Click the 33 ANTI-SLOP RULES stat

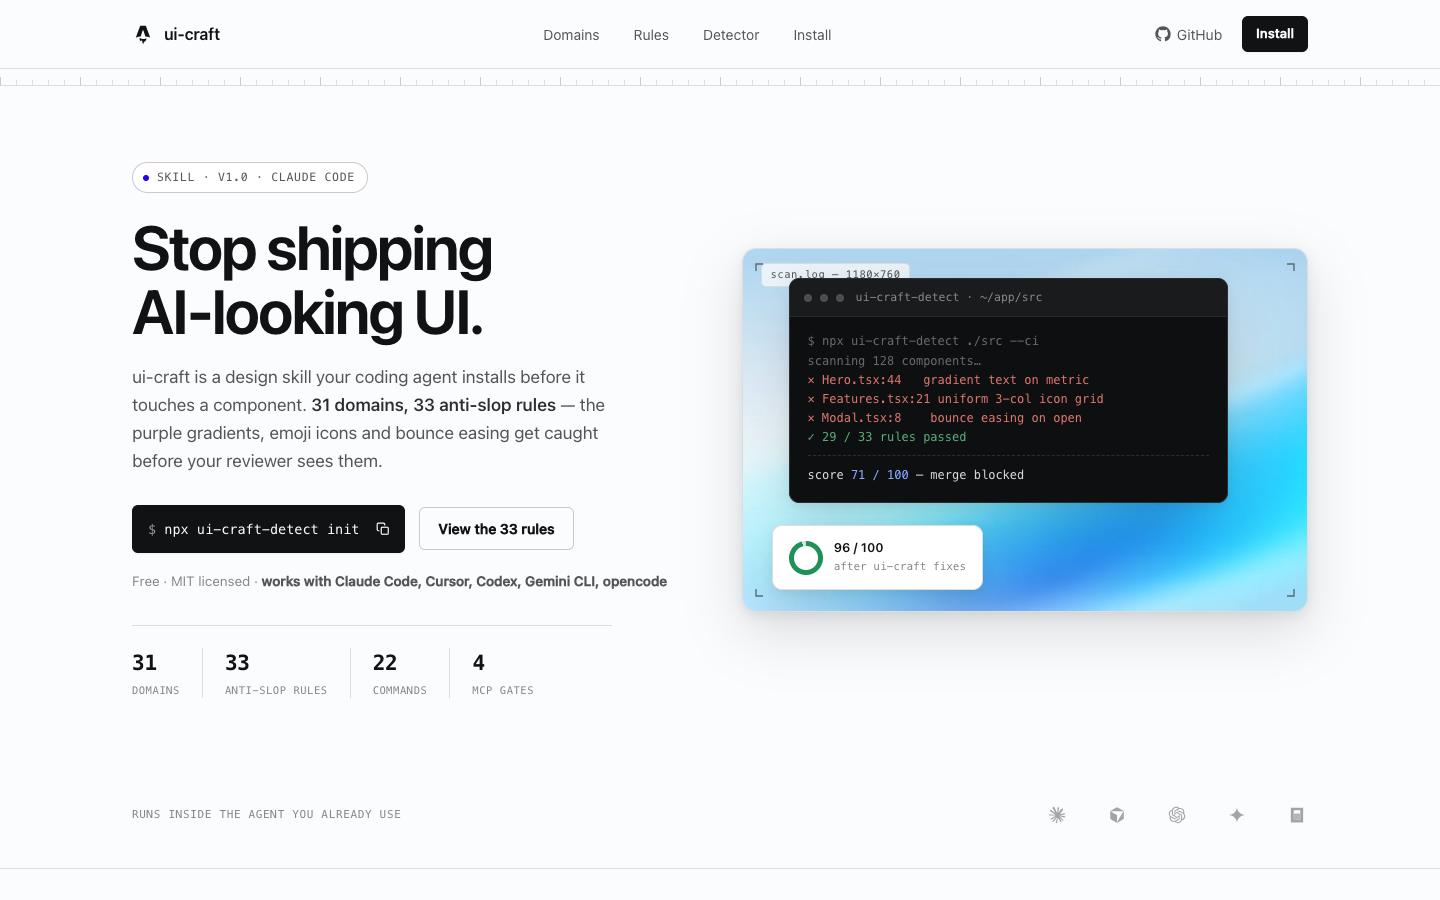click(276, 673)
